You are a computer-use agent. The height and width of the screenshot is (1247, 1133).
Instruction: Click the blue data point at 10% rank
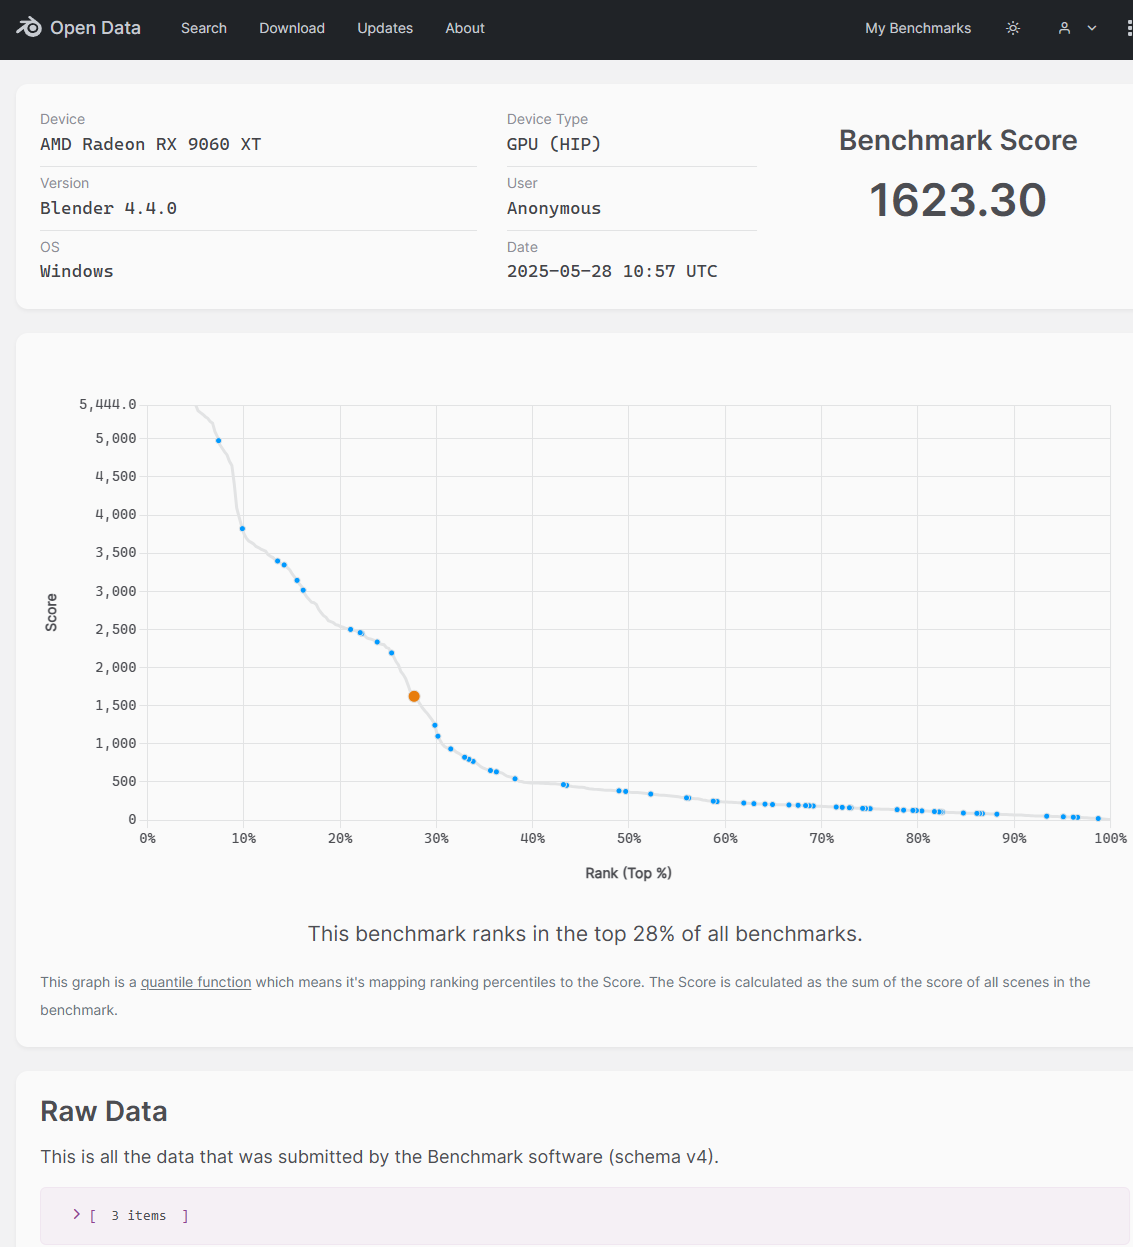[x=242, y=528]
